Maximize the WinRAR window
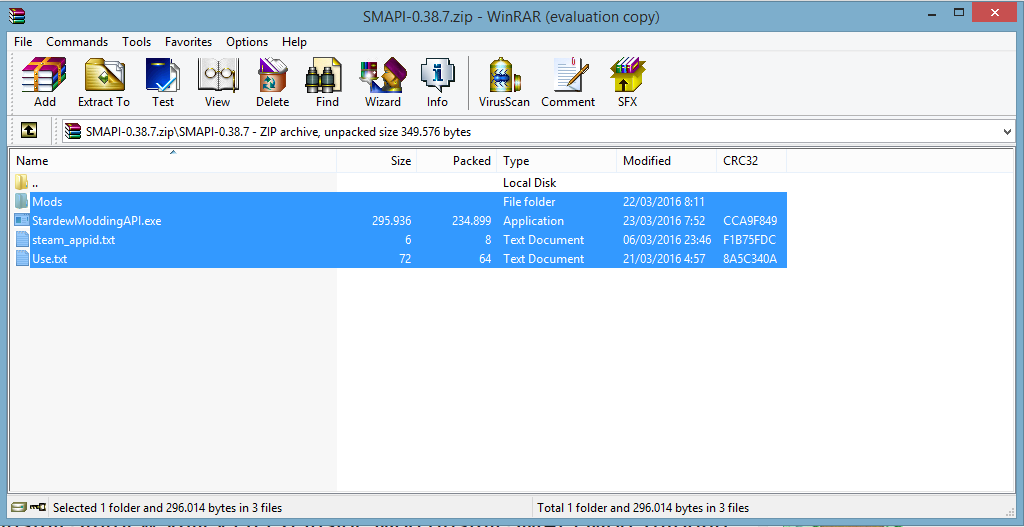The image size is (1024, 527). (959, 12)
